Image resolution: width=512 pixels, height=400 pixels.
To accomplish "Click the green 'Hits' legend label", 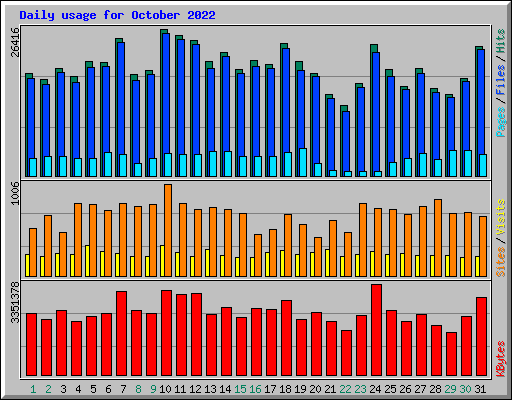I will [501, 41].
